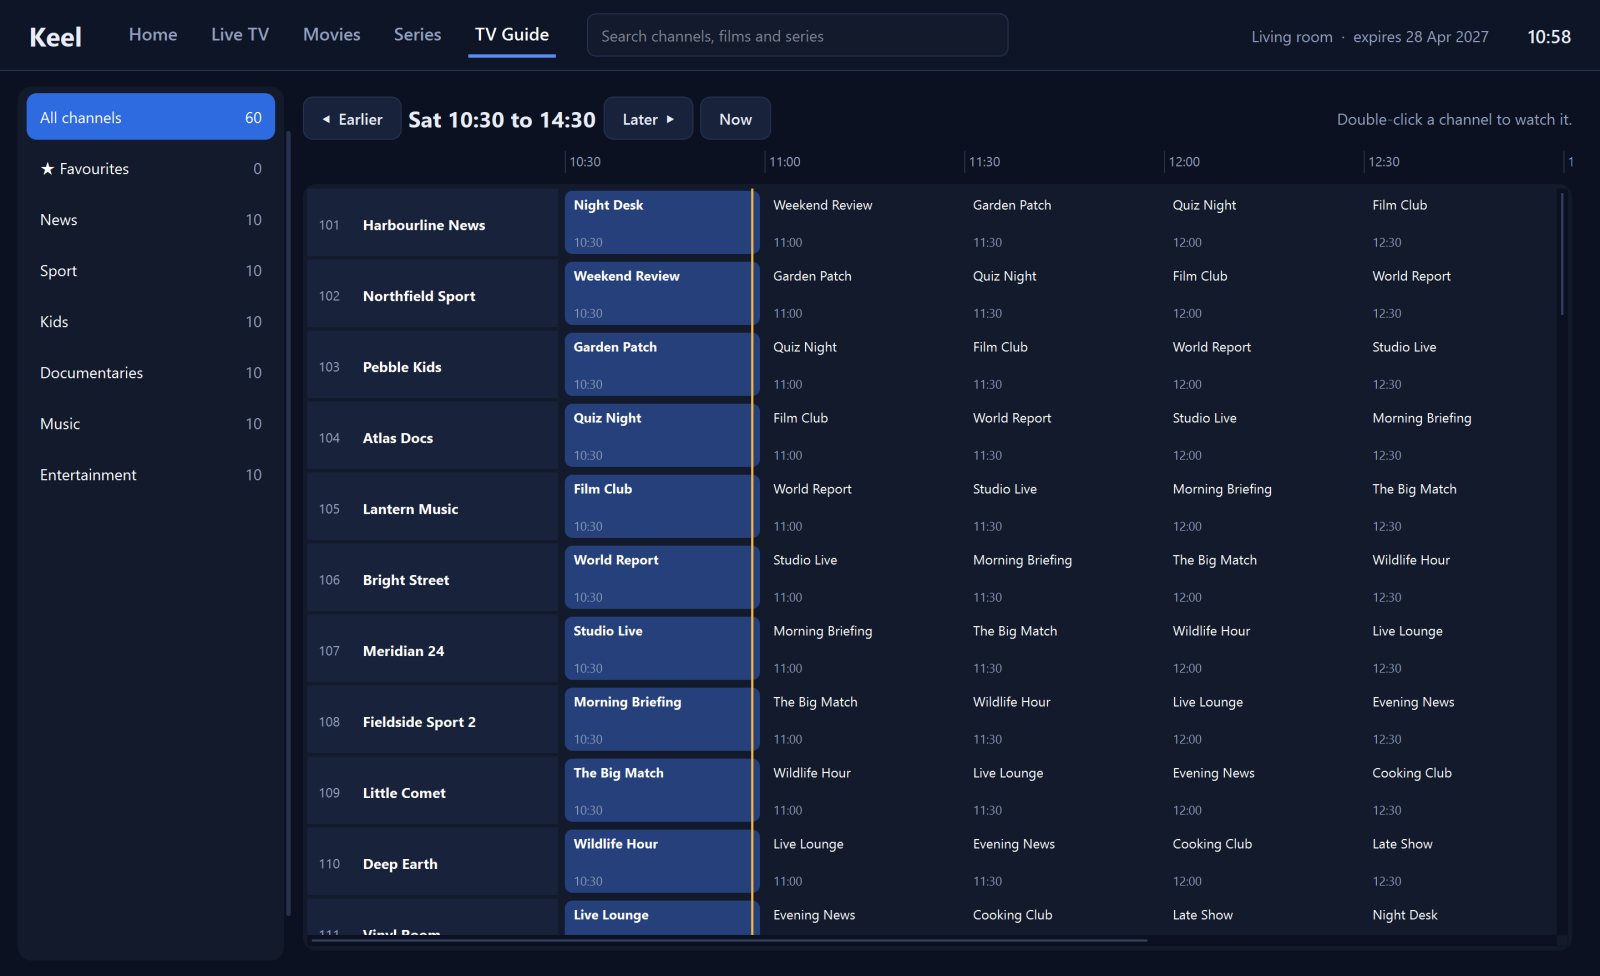Select channel 105 Lantern Music
The width and height of the screenshot is (1600, 976).
click(433, 508)
